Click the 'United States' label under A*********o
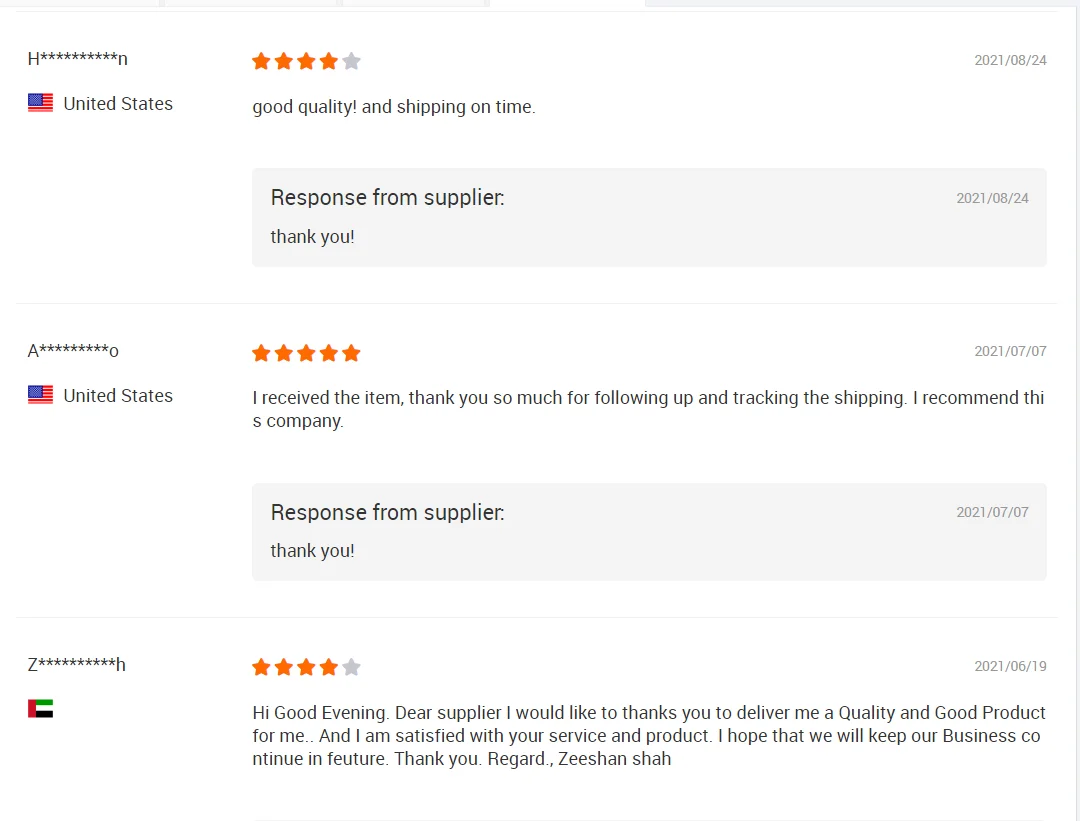Viewport: 1080px width, 821px height. point(118,396)
